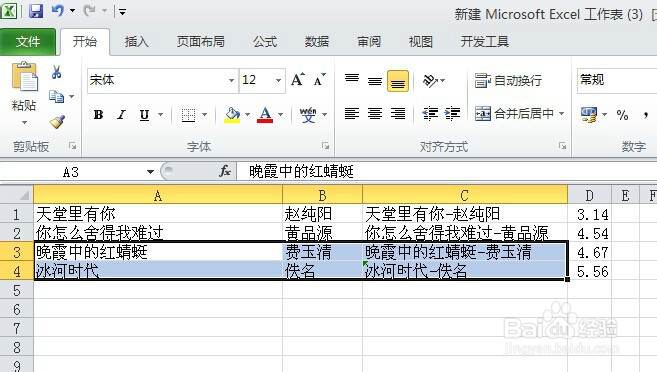Screen dimensions: 657x372
Task: Apply the yellow fill color bucket
Action: coord(232,115)
